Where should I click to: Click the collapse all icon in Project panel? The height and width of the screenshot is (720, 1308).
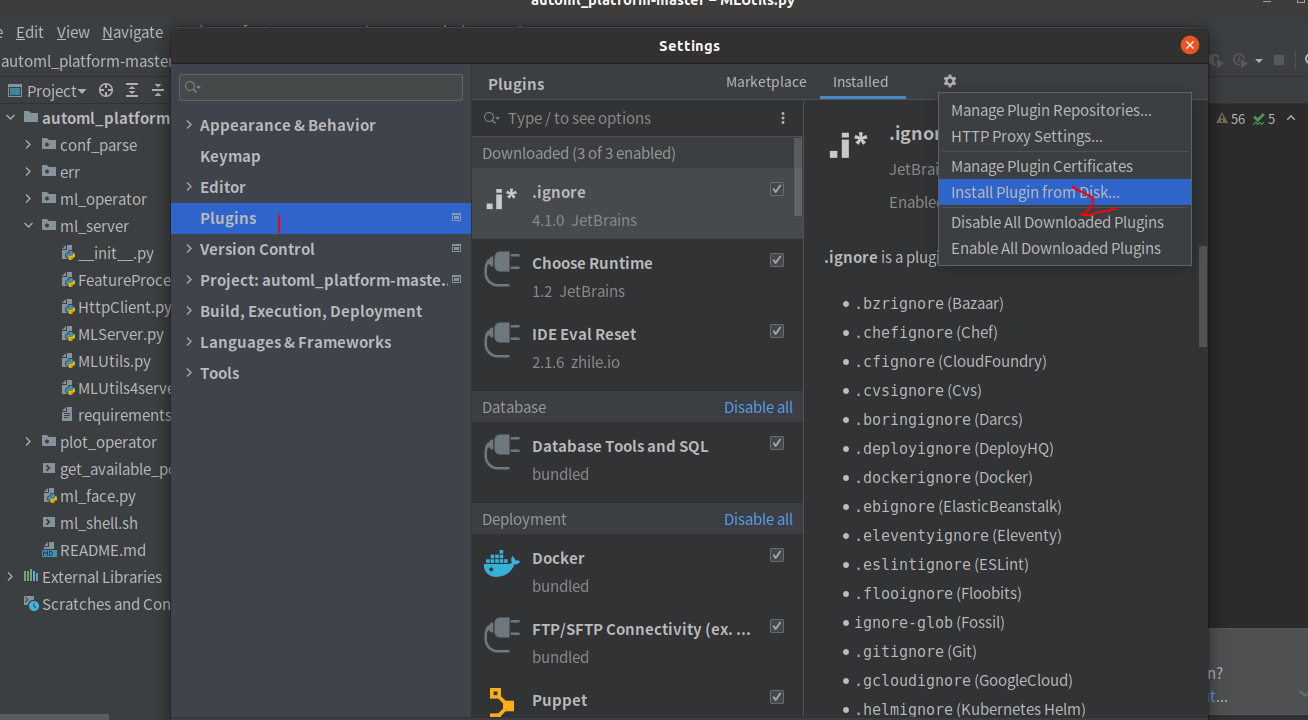pos(157,90)
